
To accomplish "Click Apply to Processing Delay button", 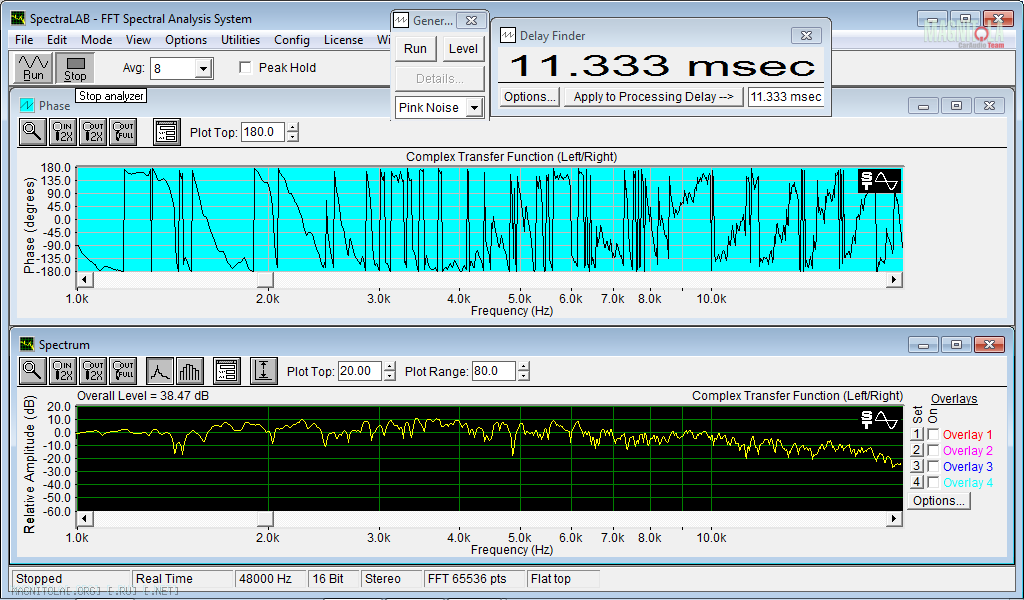I will pos(654,97).
